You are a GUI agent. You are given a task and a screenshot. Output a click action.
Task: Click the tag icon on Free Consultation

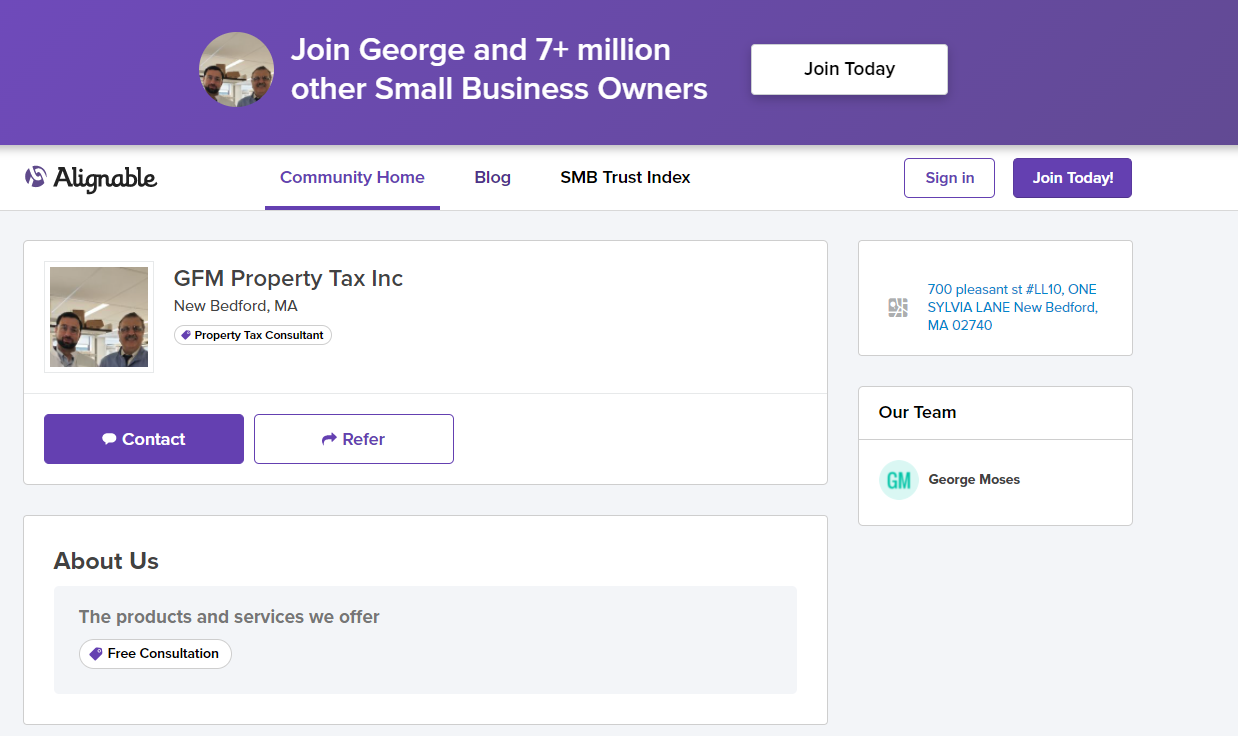point(96,654)
